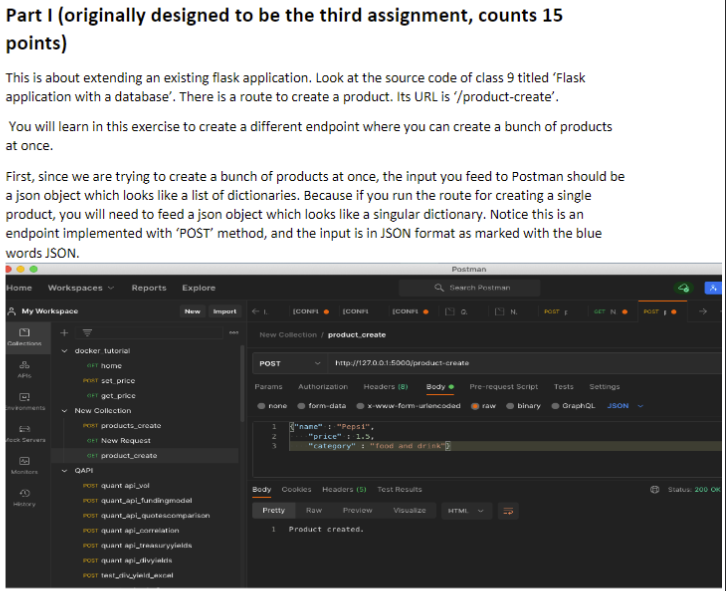
Task: Select the binary radio option
Action: pos(523,406)
